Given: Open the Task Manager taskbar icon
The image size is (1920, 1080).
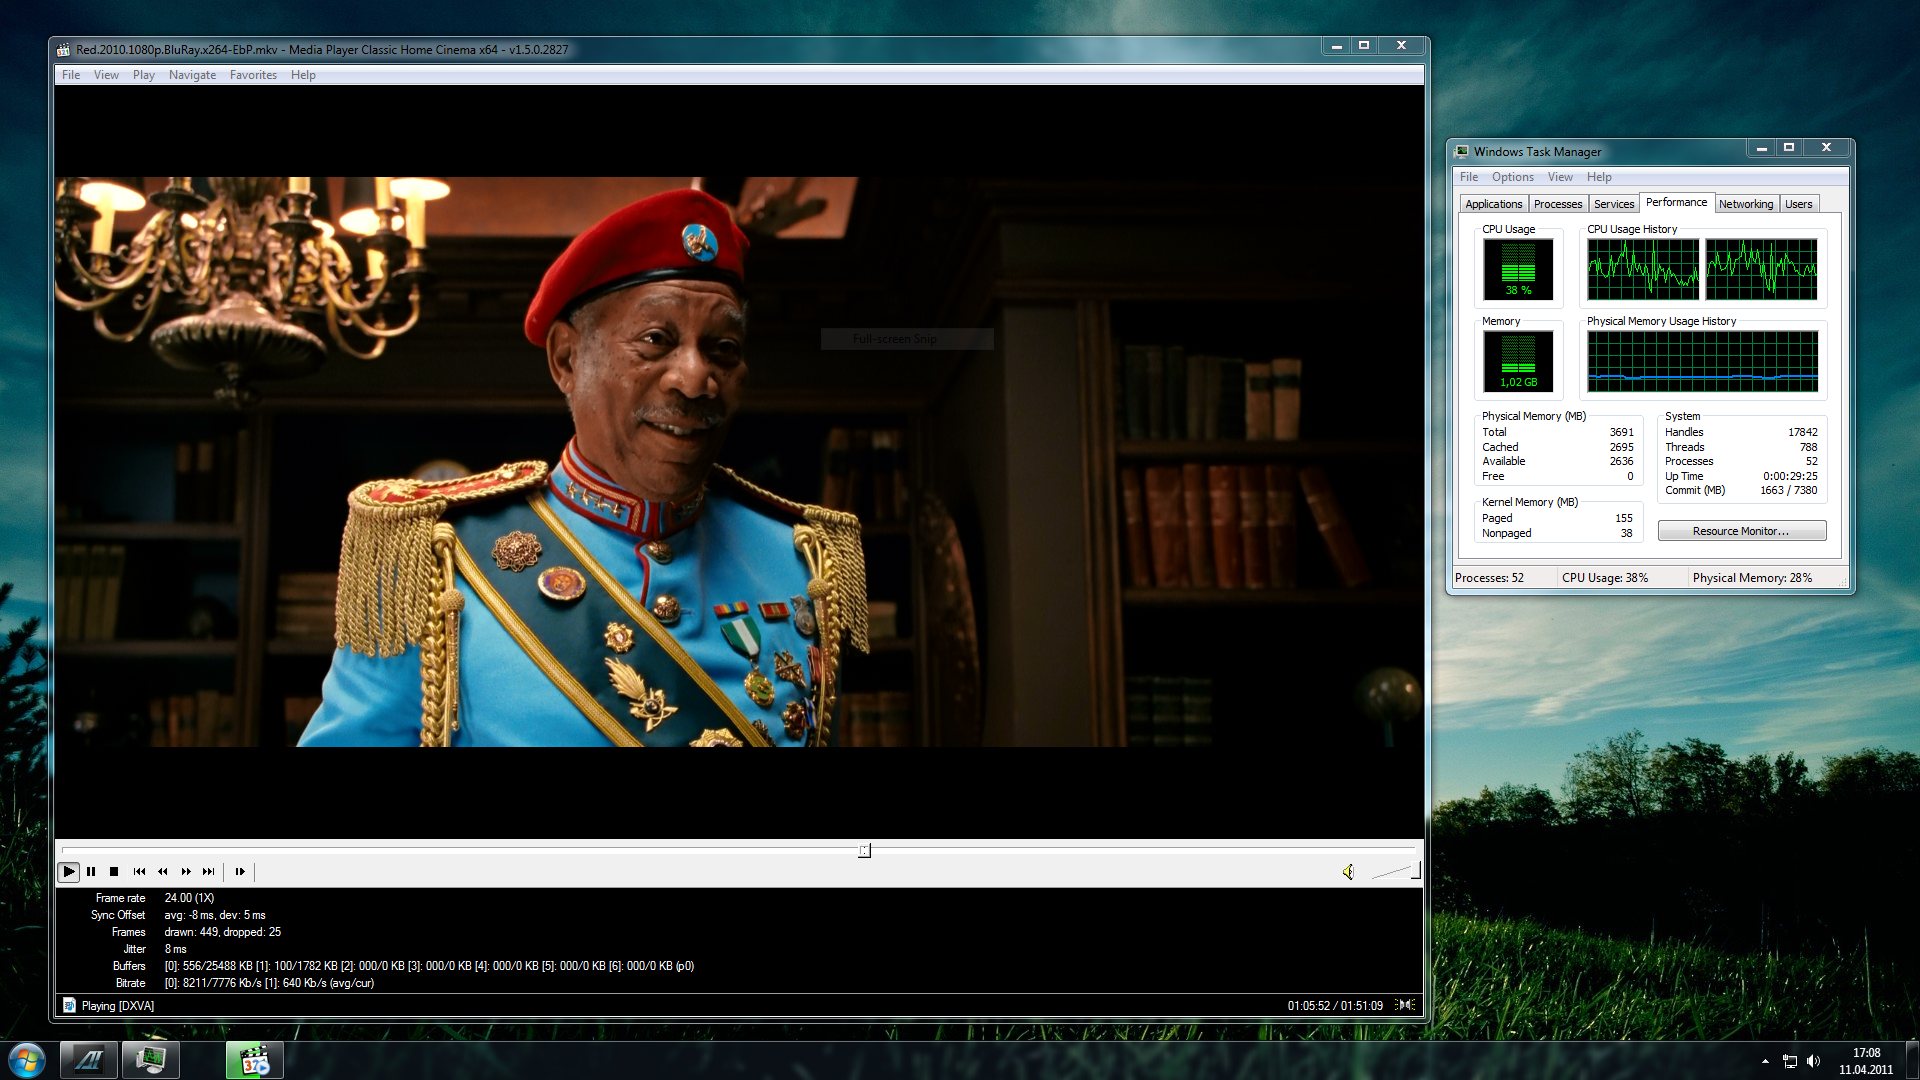Looking at the screenshot, I should pyautogui.click(x=151, y=1060).
